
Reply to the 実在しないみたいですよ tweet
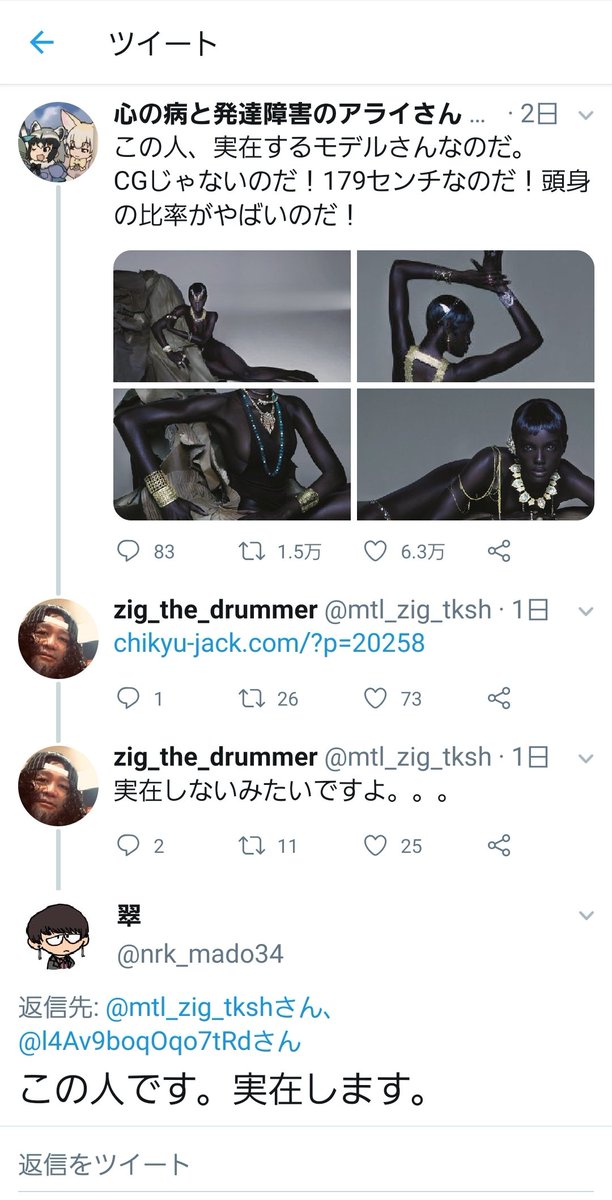pyautogui.click(x=129, y=846)
